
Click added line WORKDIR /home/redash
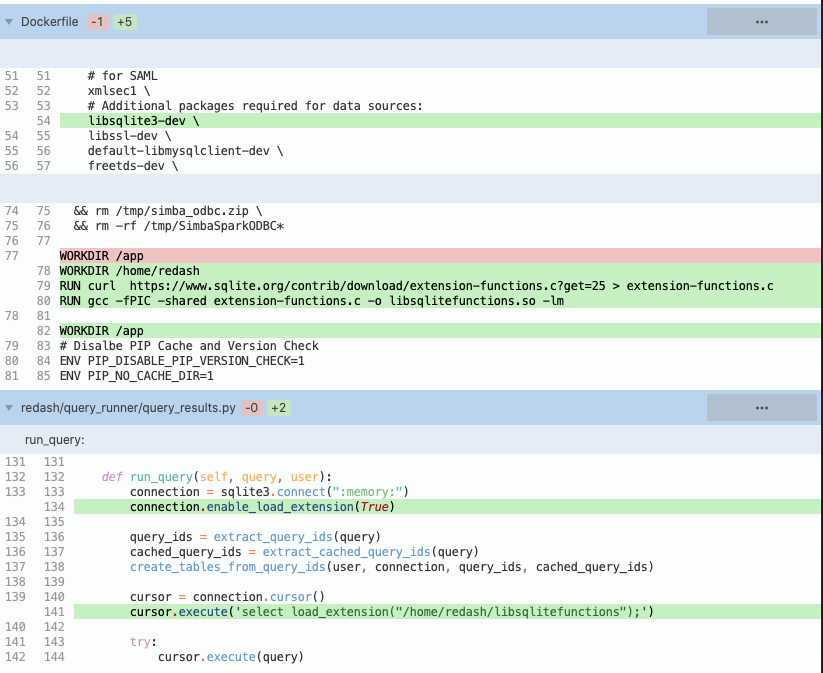point(440,271)
